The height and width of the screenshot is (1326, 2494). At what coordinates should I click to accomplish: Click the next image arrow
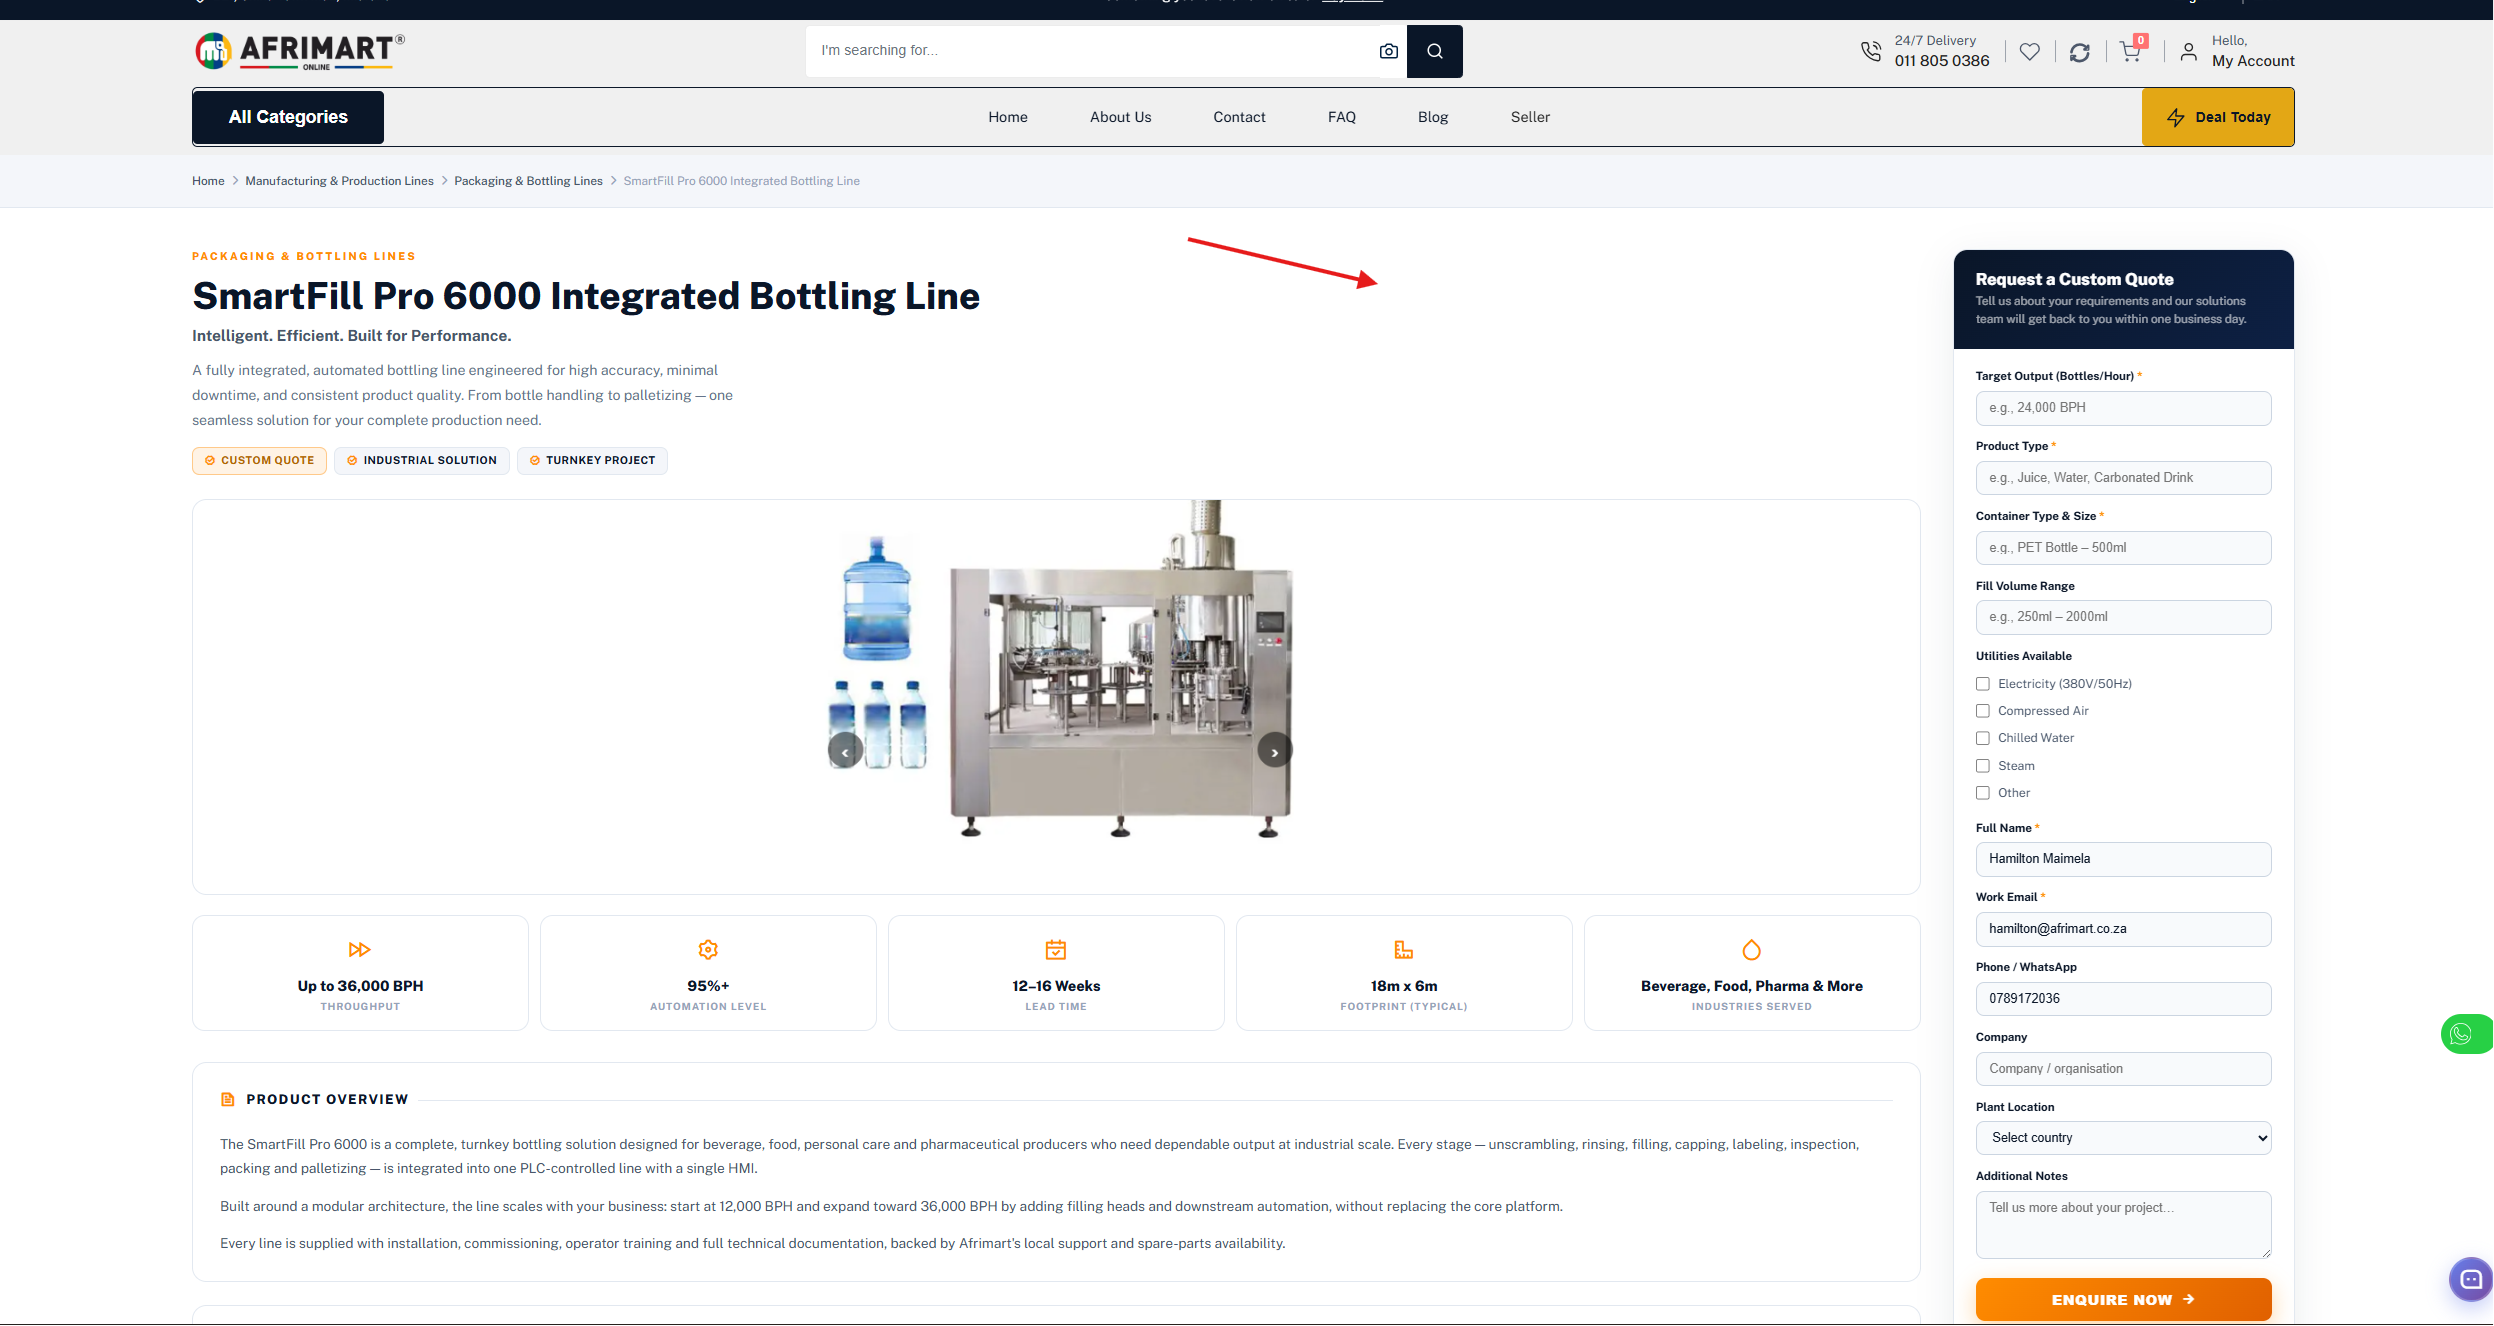click(1274, 751)
